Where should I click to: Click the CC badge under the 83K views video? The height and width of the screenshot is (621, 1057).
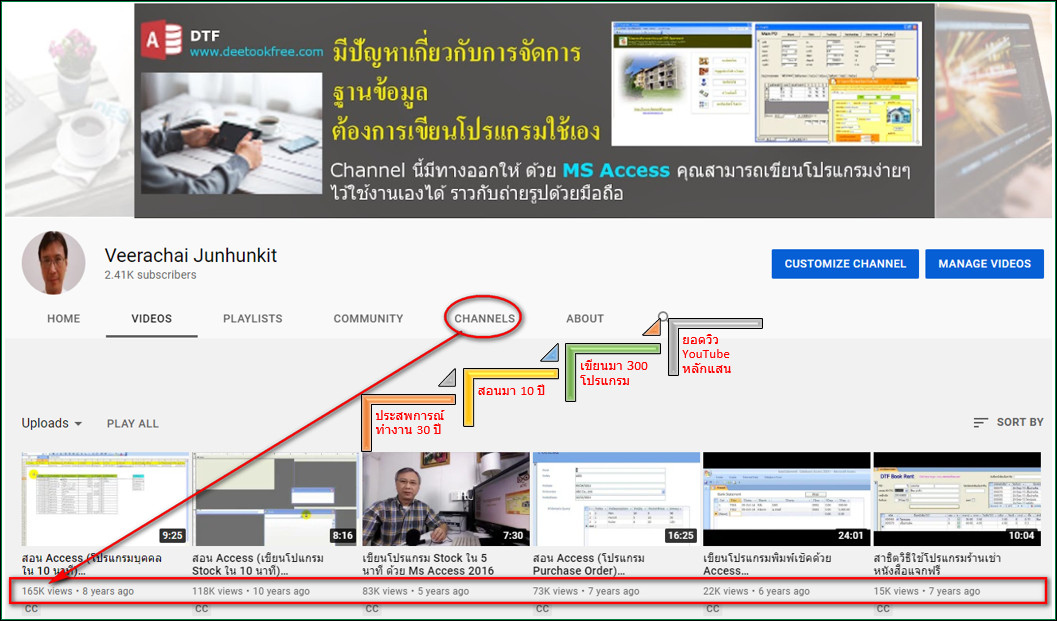coord(372,608)
